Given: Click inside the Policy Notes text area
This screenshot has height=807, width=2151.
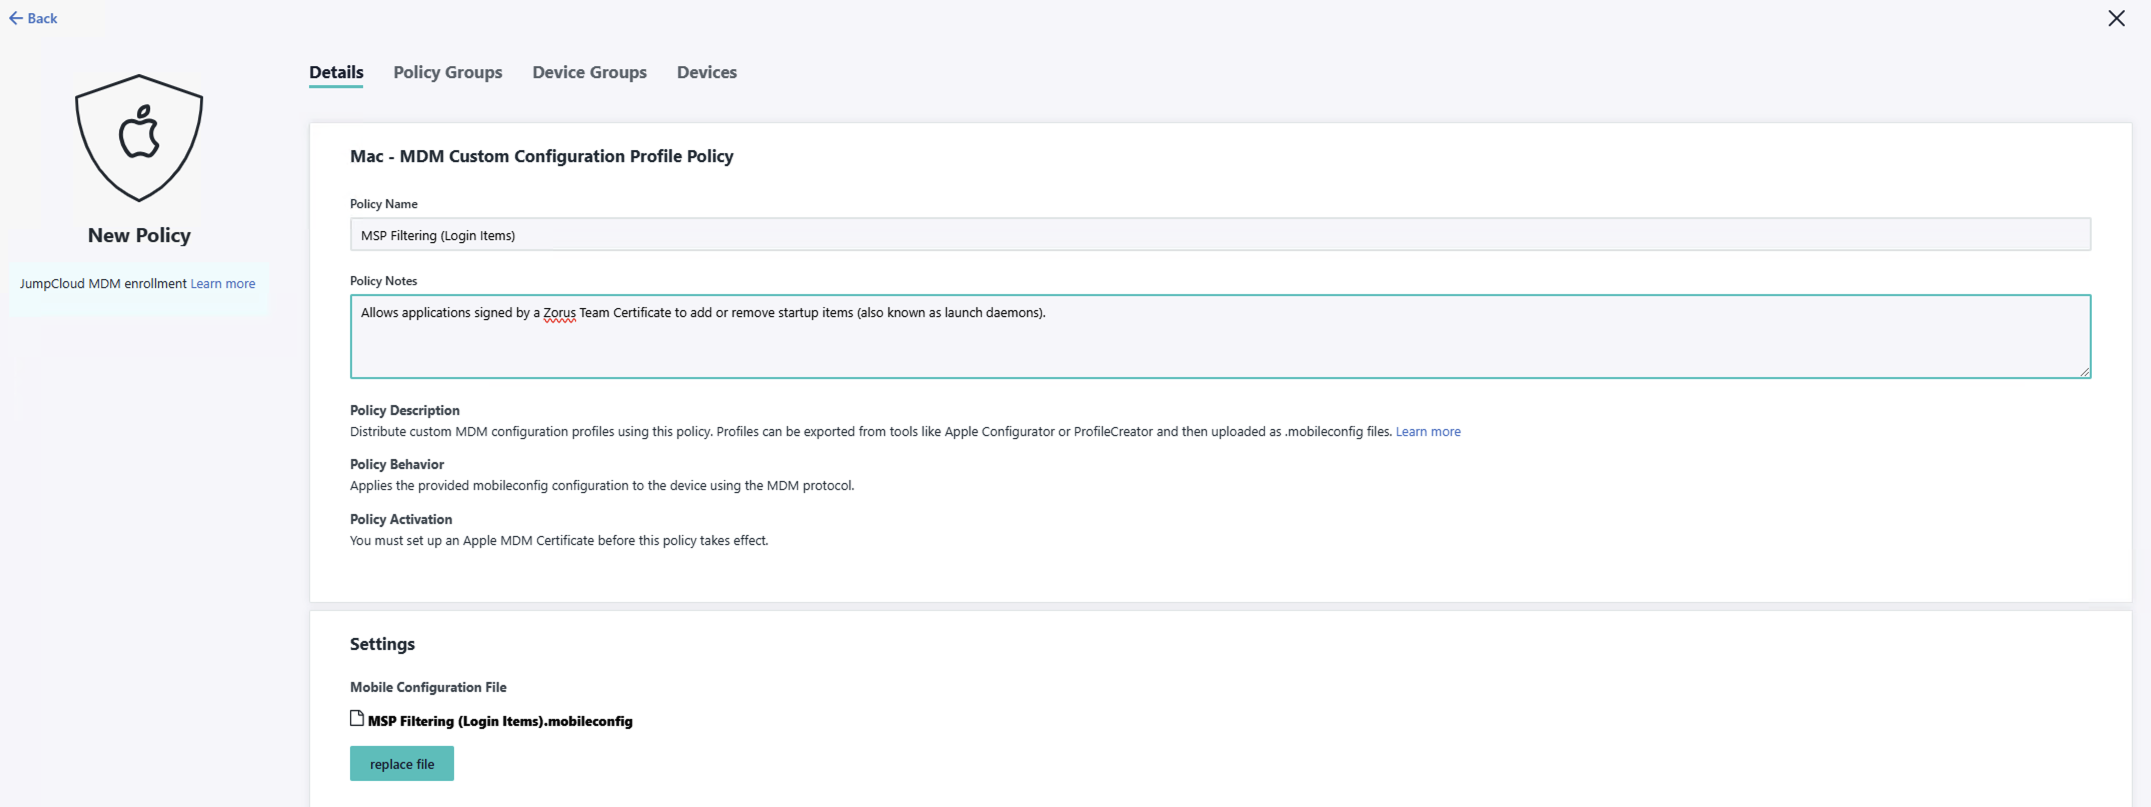Looking at the screenshot, I should pyautogui.click(x=1220, y=336).
